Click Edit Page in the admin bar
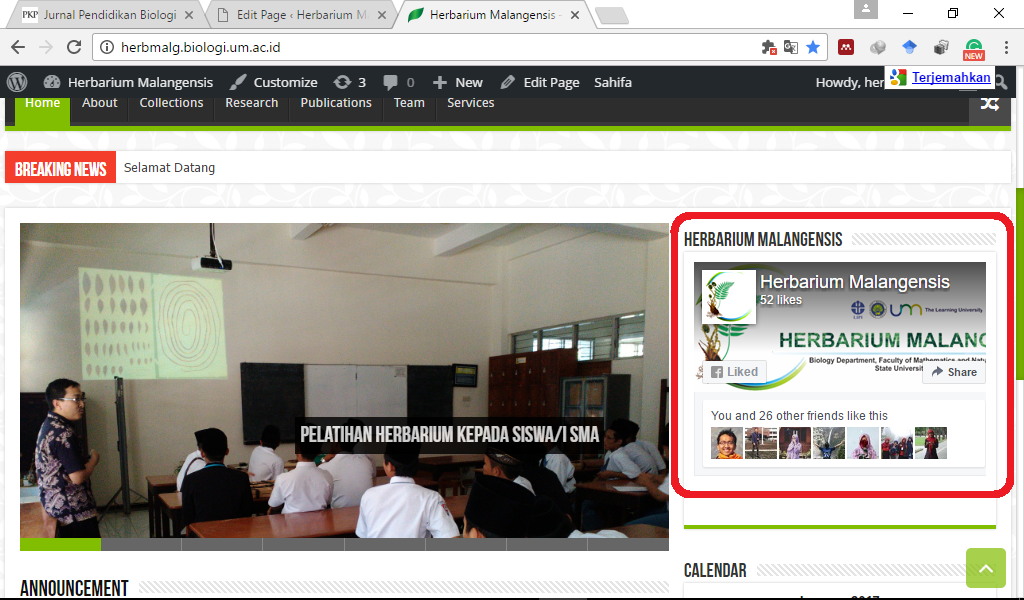 540,82
